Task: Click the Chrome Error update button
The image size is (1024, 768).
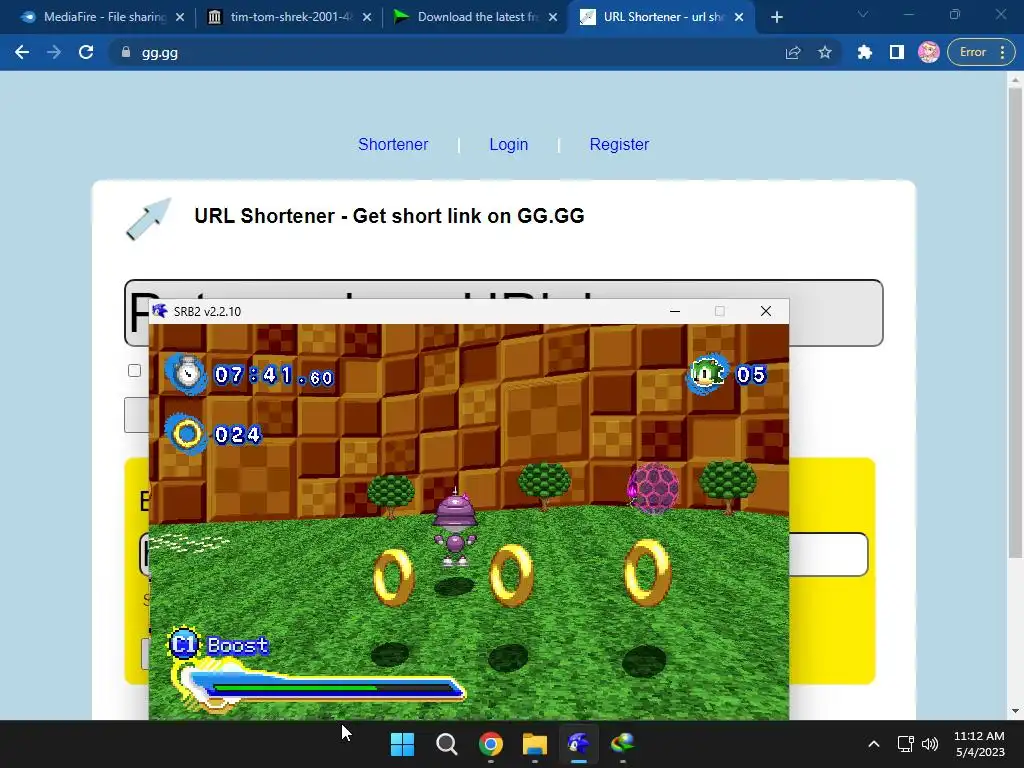Action: [x=982, y=52]
